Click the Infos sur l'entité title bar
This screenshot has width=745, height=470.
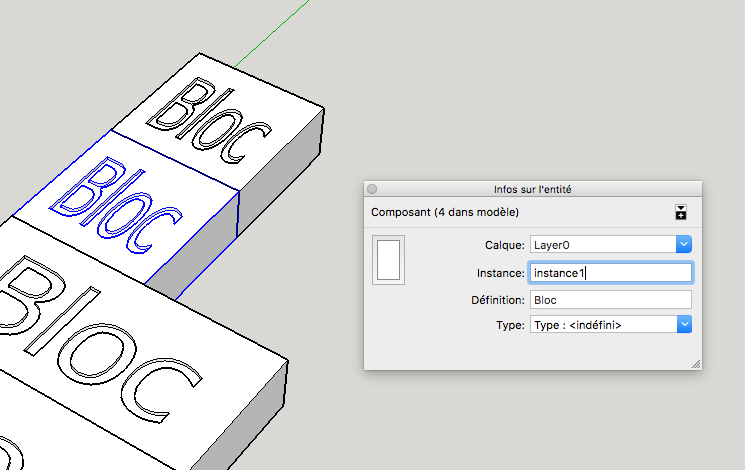pyautogui.click(x=532, y=189)
